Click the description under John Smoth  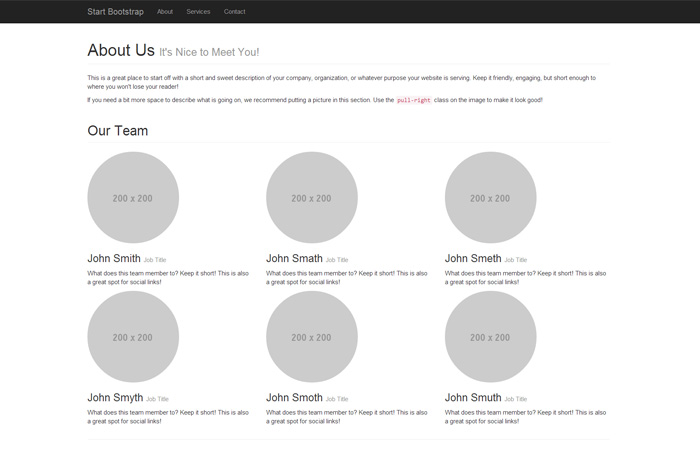tap(347, 417)
